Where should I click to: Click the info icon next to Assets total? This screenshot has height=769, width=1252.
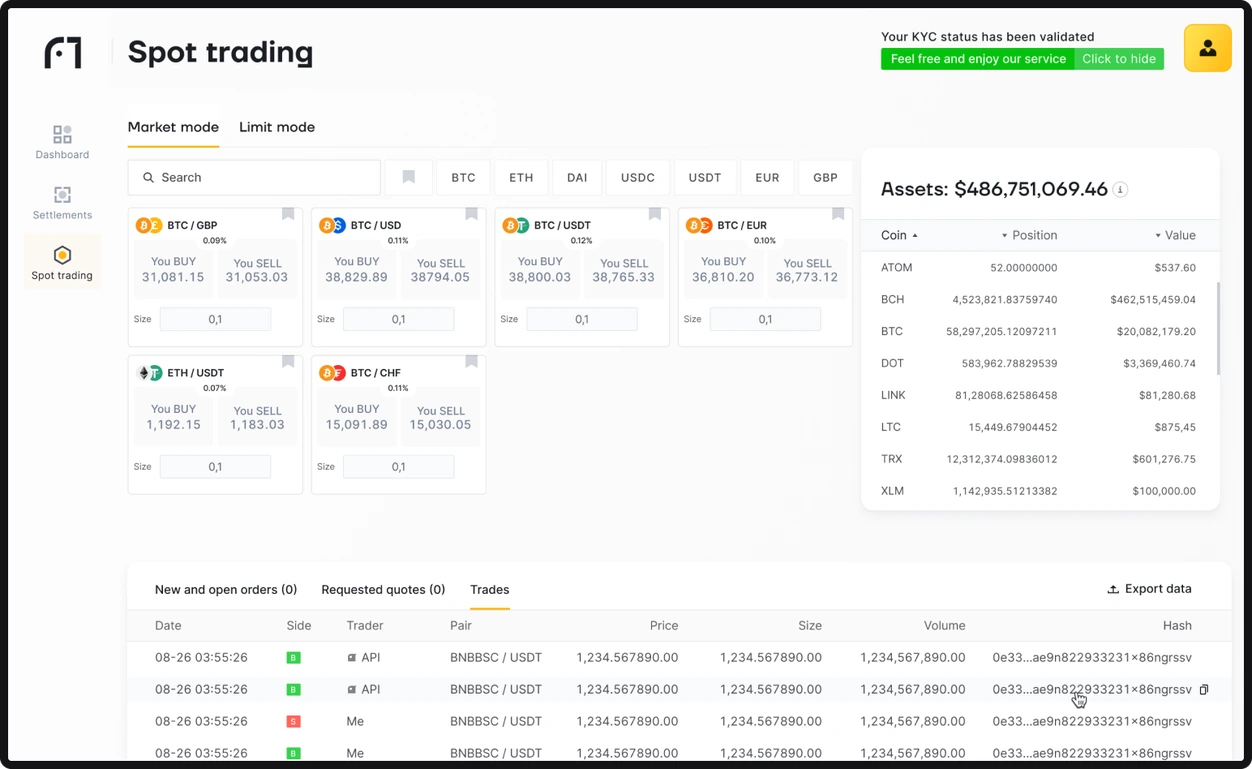pyautogui.click(x=1121, y=189)
